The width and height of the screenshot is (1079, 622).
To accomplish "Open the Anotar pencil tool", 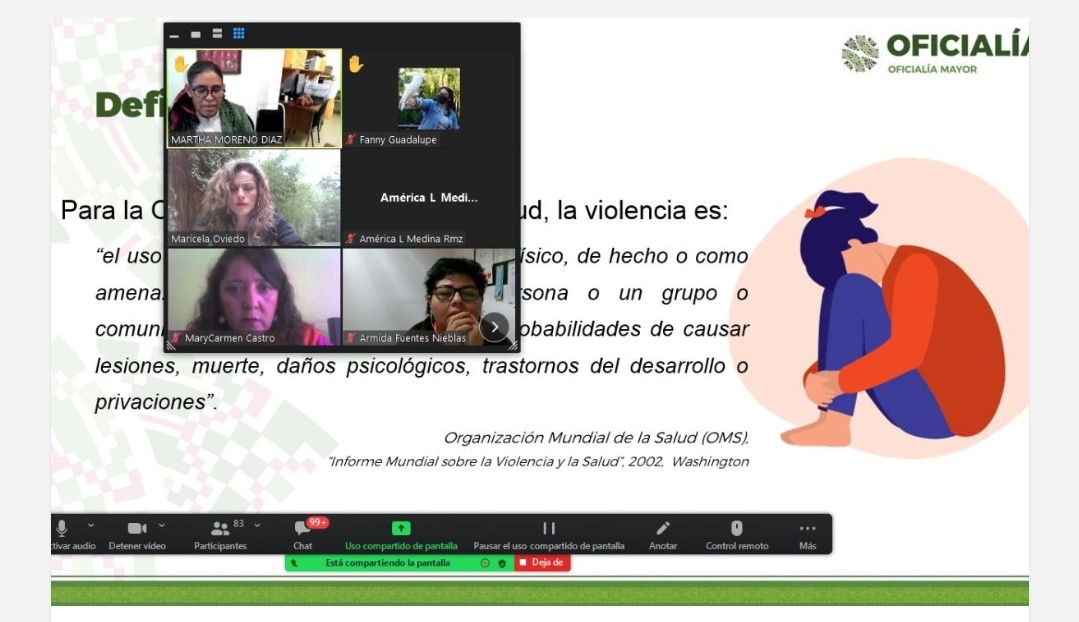I will tap(662, 528).
